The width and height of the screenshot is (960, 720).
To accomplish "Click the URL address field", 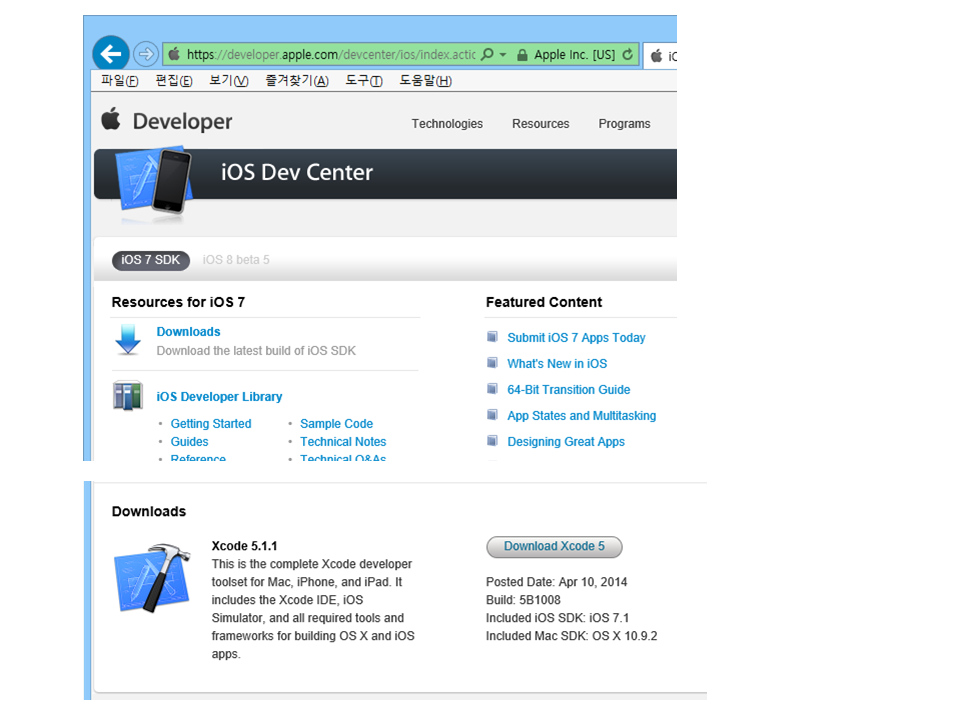I will pyautogui.click(x=330, y=55).
